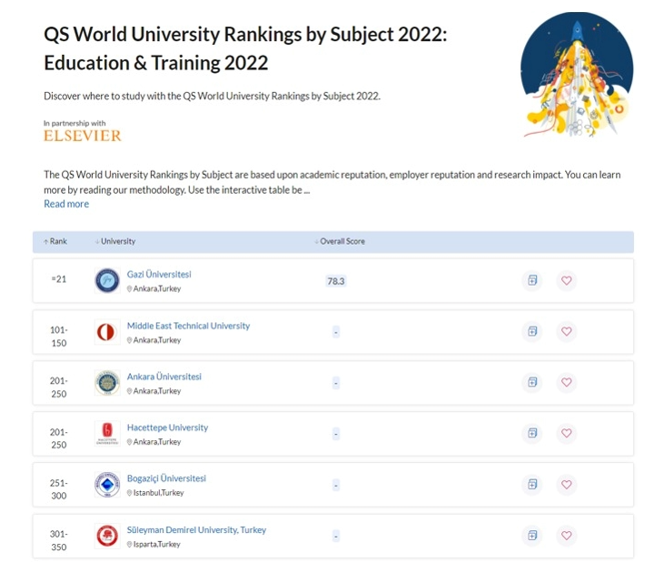Add Middle East Technical University to compare
Image resolution: width=658 pixels, height=564 pixels.
pos(532,332)
